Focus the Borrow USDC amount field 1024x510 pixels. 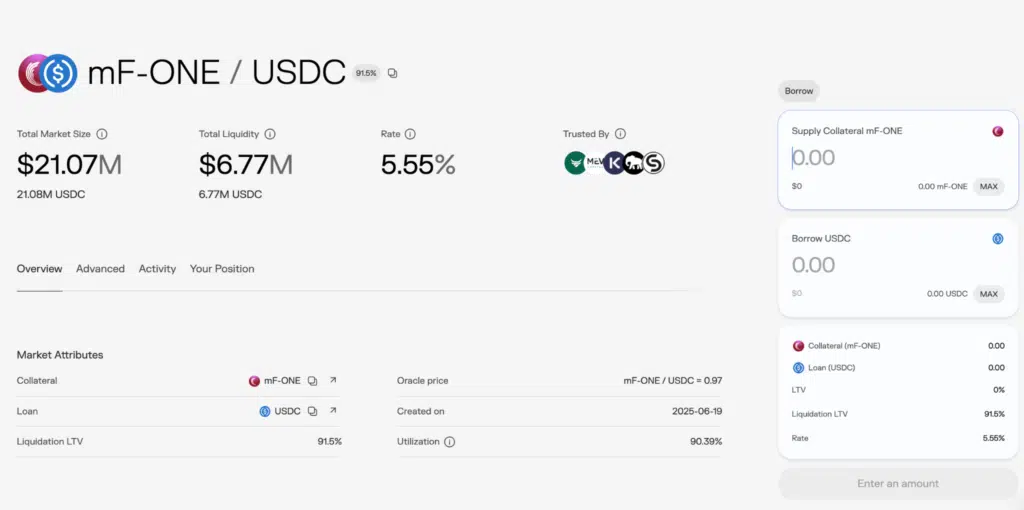tap(870, 265)
